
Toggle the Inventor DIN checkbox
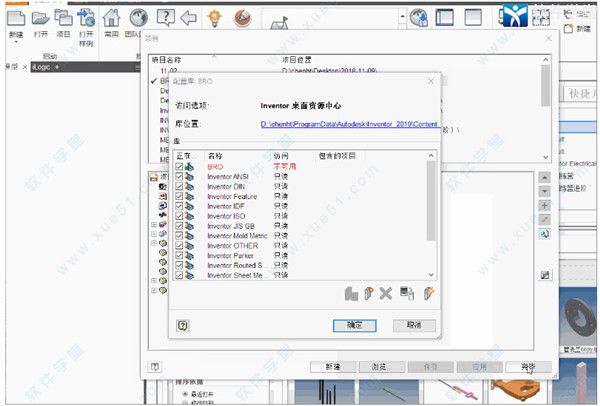tap(179, 186)
